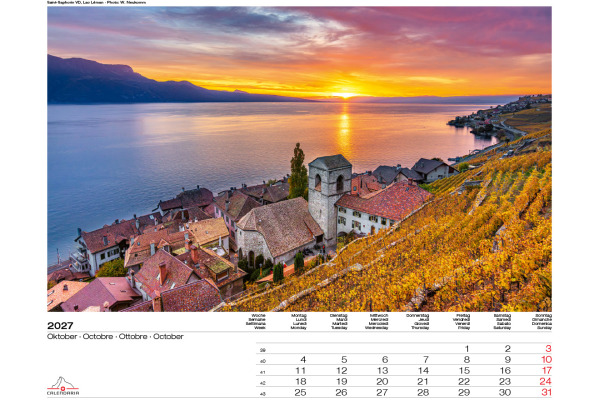Screen dimensions: 600x400
Task: Click the Sonntag / Sunday column header
Action: tap(542, 322)
